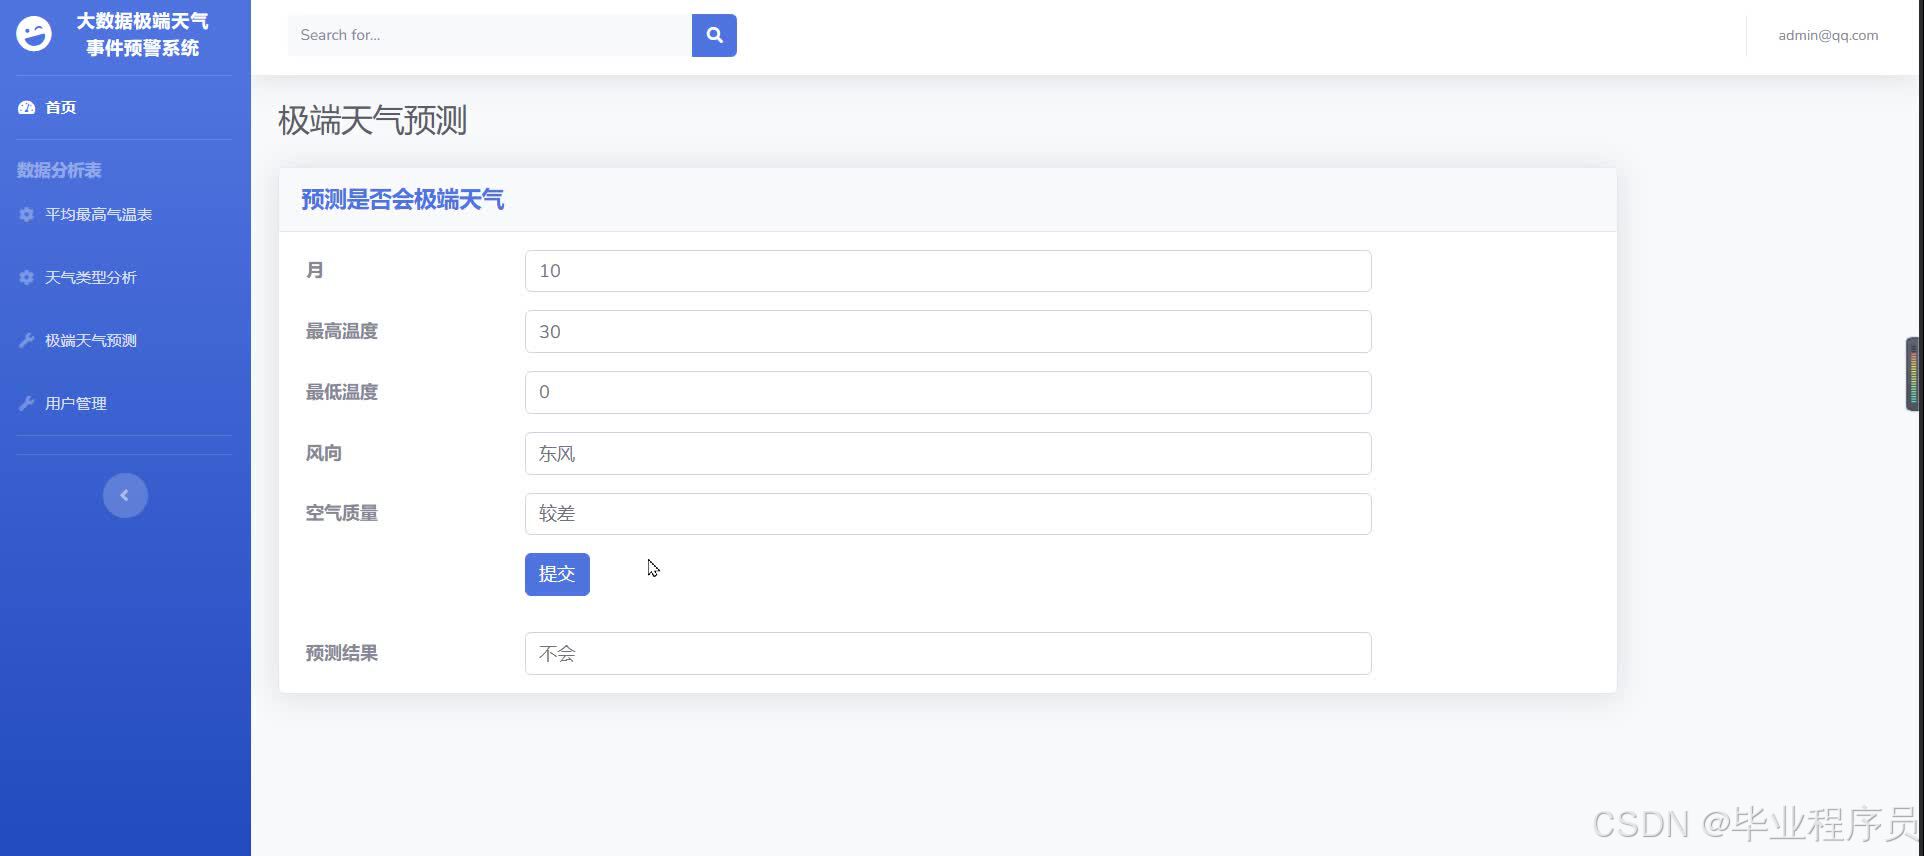
Task: Click the 最高温度 field showing 30
Action: [948, 332]
